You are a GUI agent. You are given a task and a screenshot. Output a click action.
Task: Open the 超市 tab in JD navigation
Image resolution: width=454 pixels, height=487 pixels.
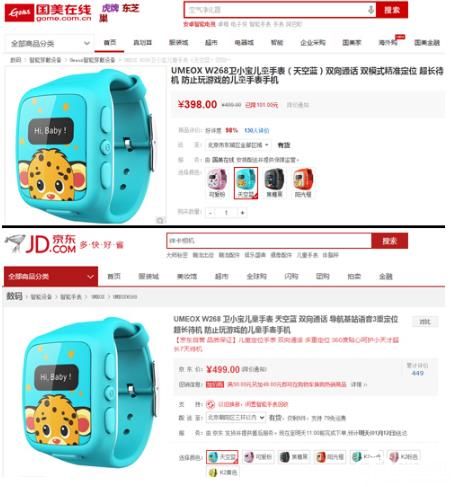coord(221,276)
